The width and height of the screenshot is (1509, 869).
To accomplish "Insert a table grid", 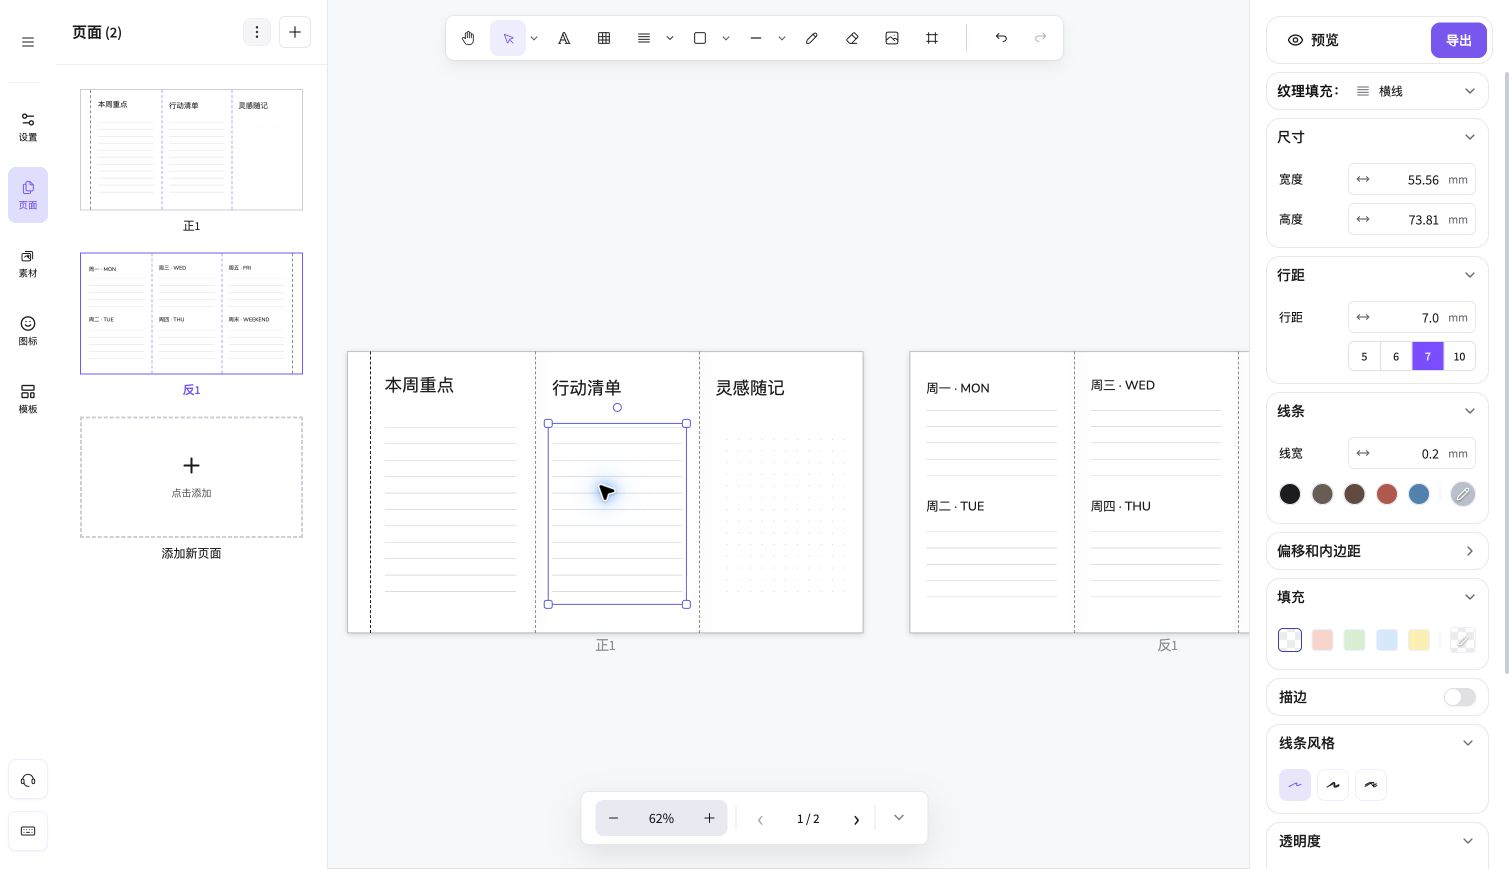I will 604,38.
